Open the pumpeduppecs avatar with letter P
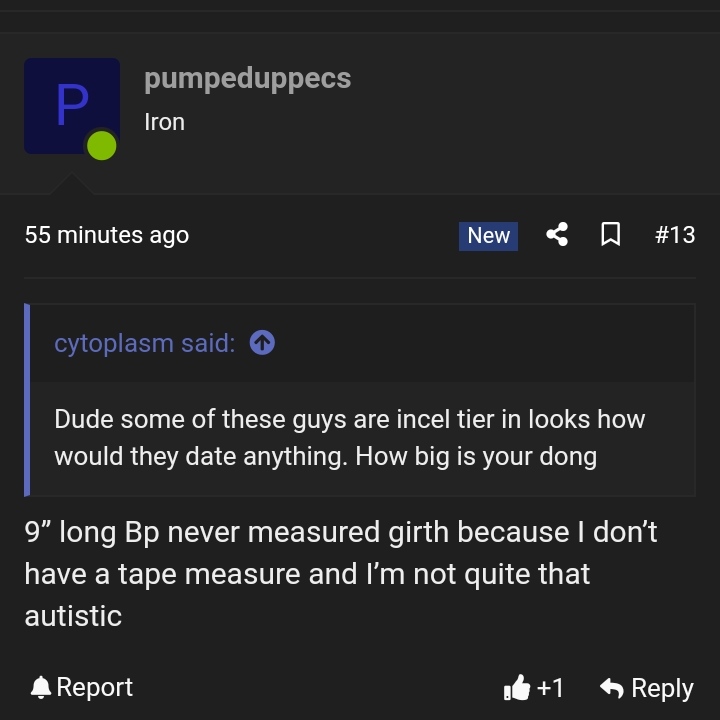Image resolution: width=720 pixels, height=720 pixels. pyautogui.click(x=72, y=106)
